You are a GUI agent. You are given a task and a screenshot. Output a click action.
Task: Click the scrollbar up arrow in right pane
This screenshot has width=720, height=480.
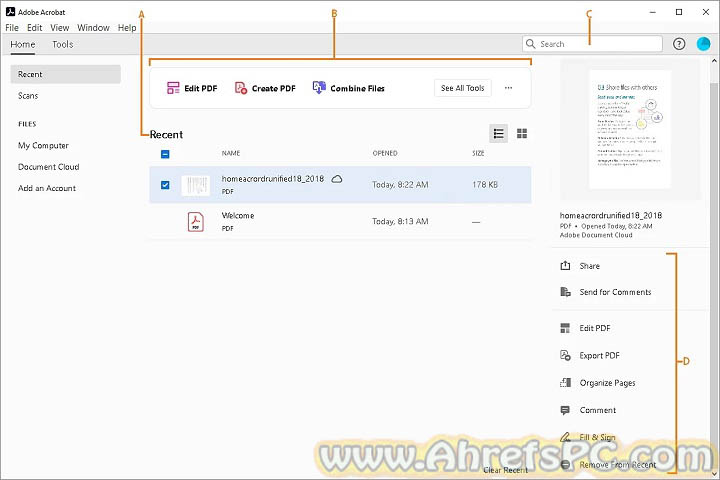tap(714, 60)
